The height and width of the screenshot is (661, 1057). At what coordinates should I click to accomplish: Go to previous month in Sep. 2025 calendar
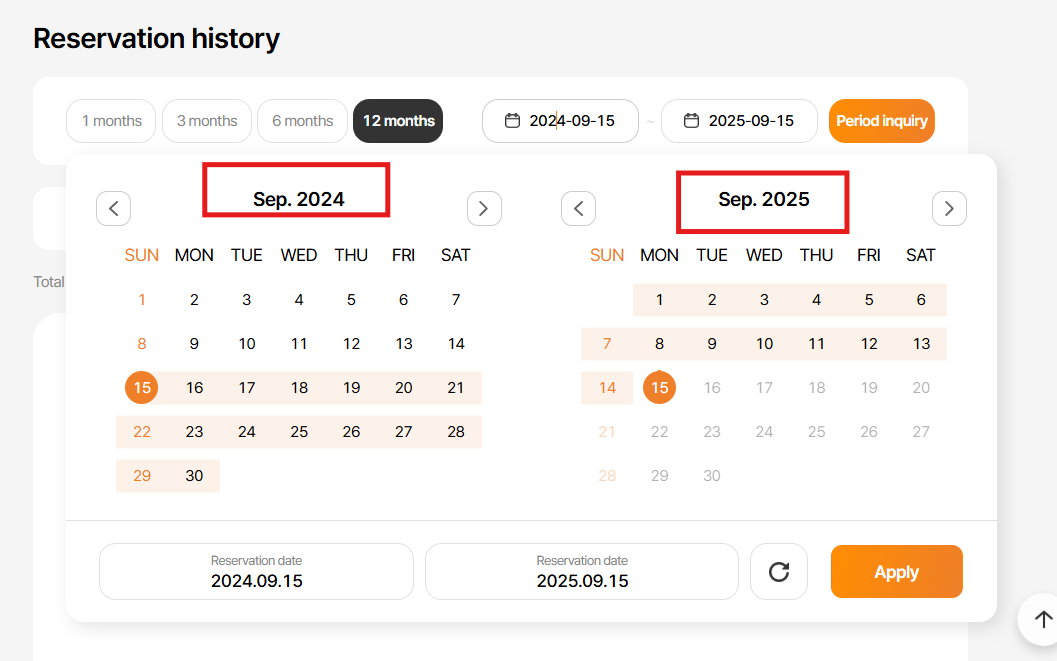[579, 208]
